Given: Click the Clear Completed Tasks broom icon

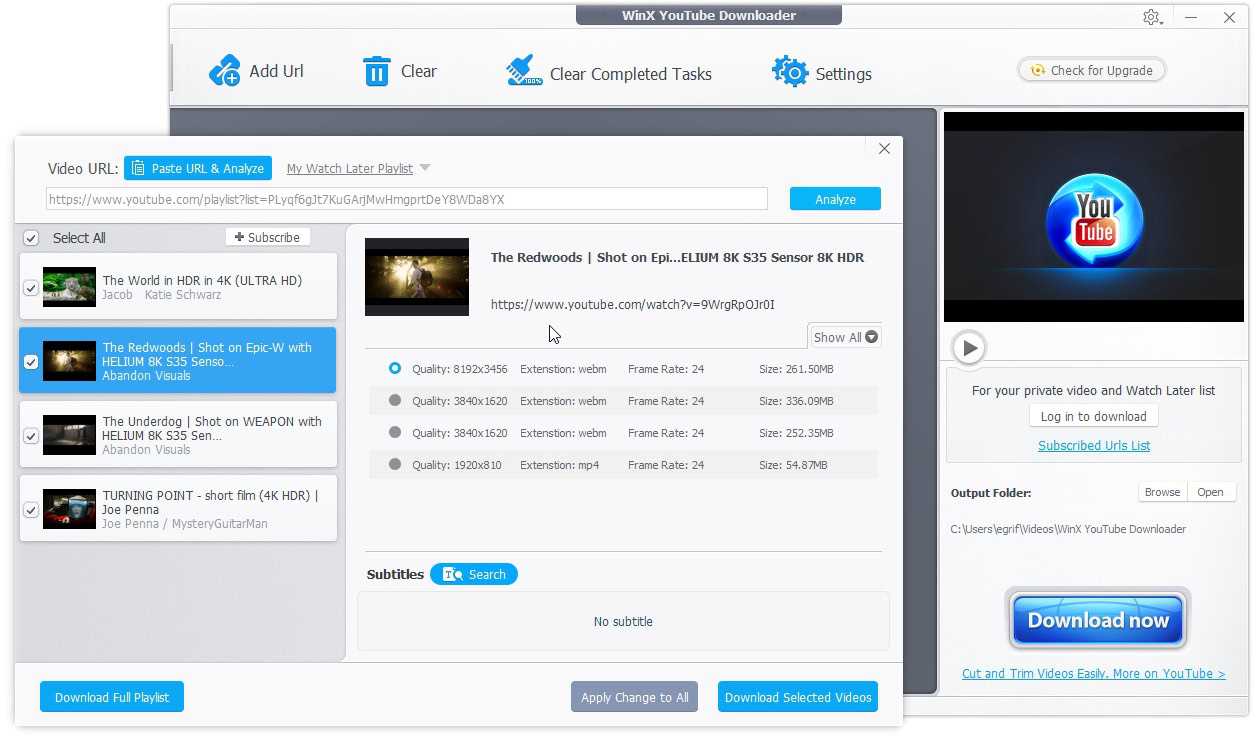Looking at the screenshot, I should click(x=524, y=72).
